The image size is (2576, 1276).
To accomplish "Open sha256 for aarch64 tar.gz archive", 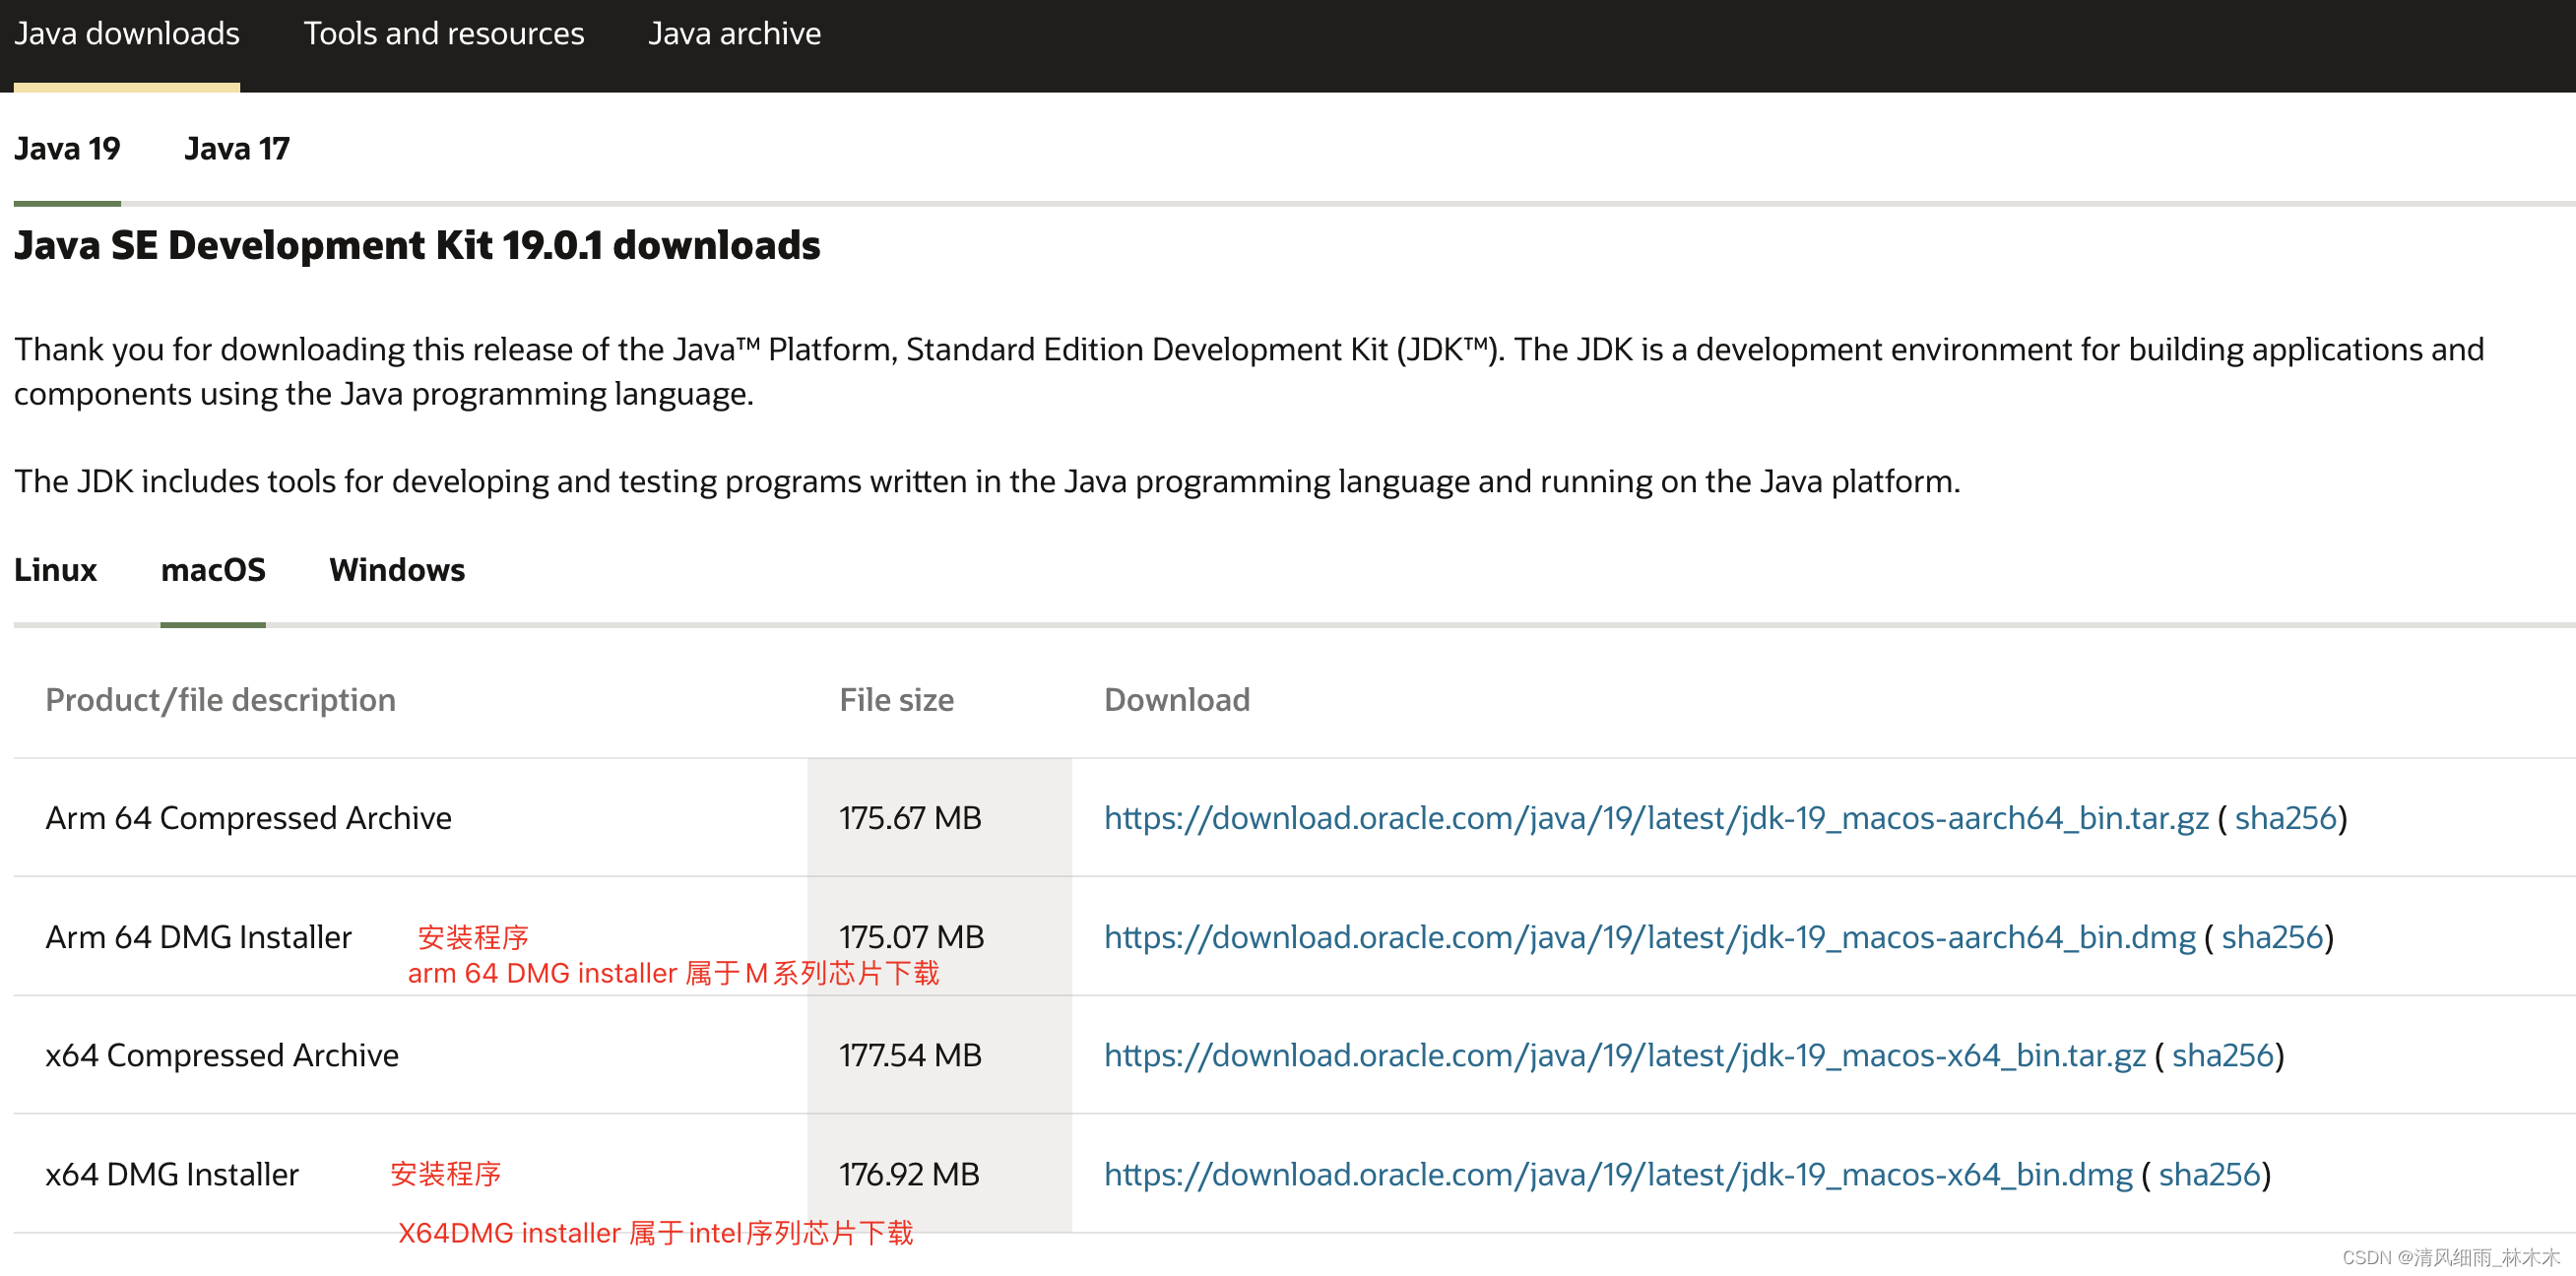I will (2286, 819).
